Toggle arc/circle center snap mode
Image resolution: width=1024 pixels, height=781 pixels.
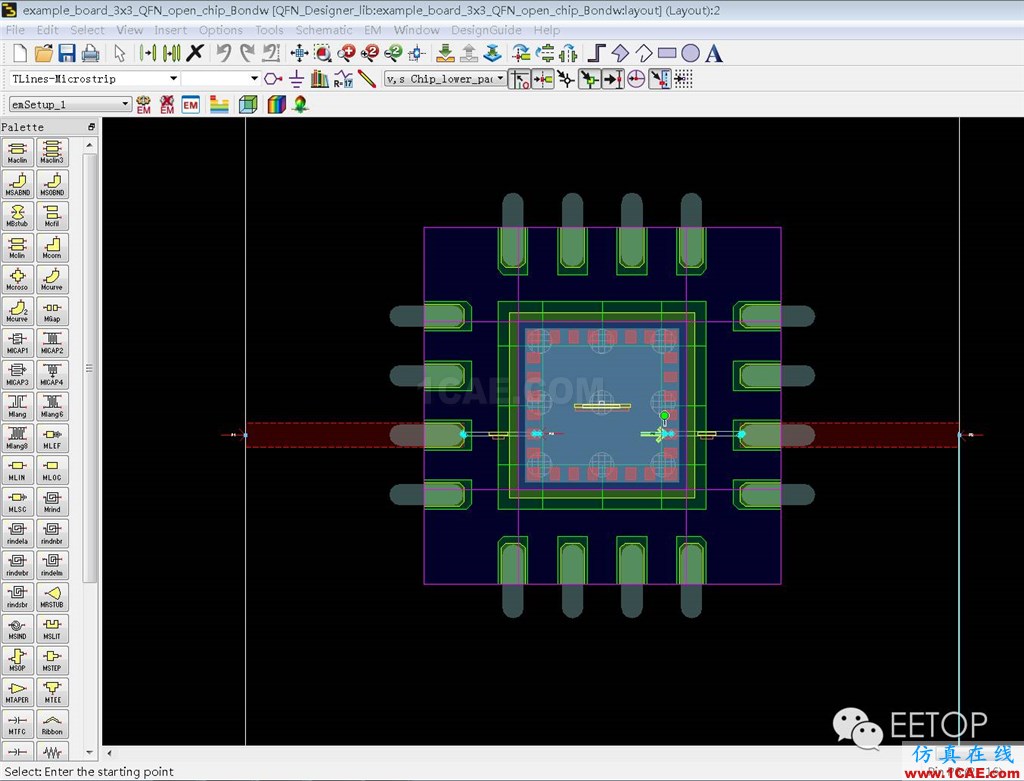point(636,79)
